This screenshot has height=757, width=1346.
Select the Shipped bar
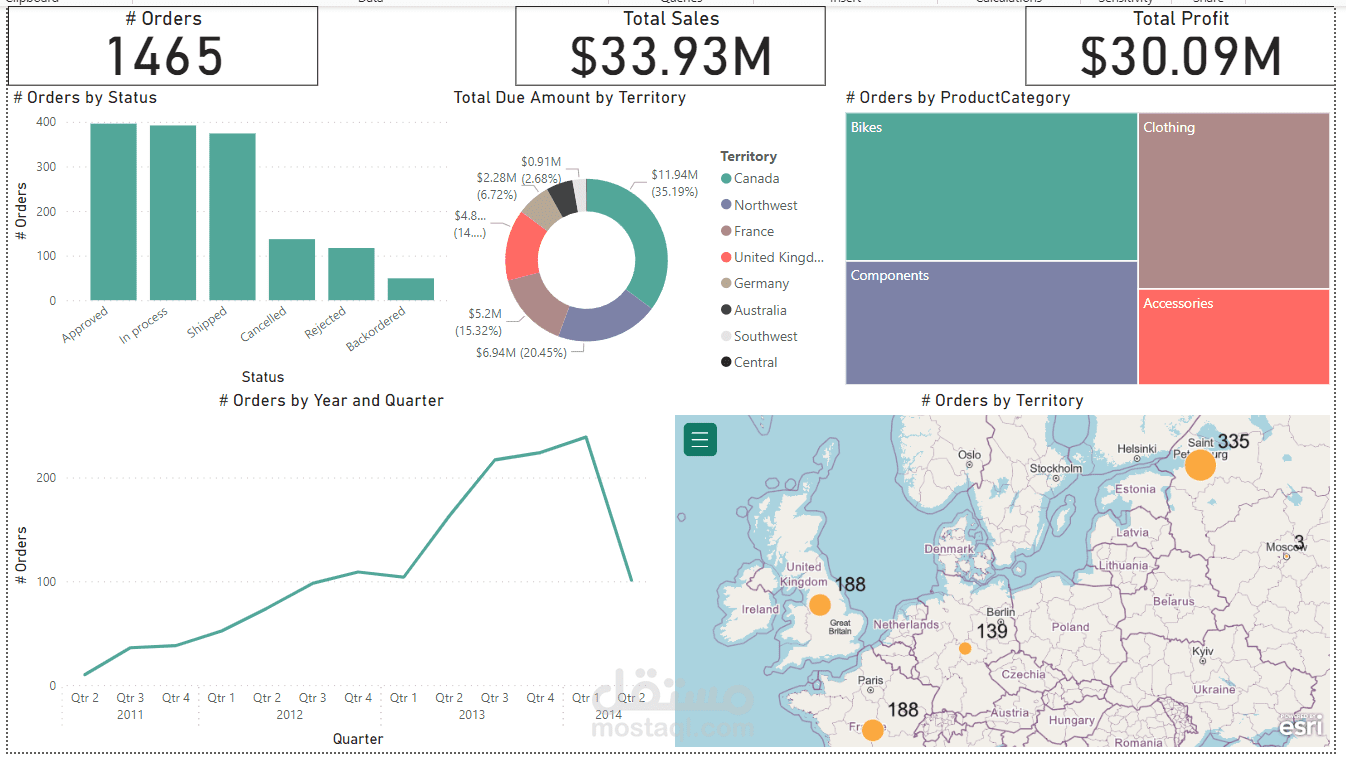(x=232, y=217)
